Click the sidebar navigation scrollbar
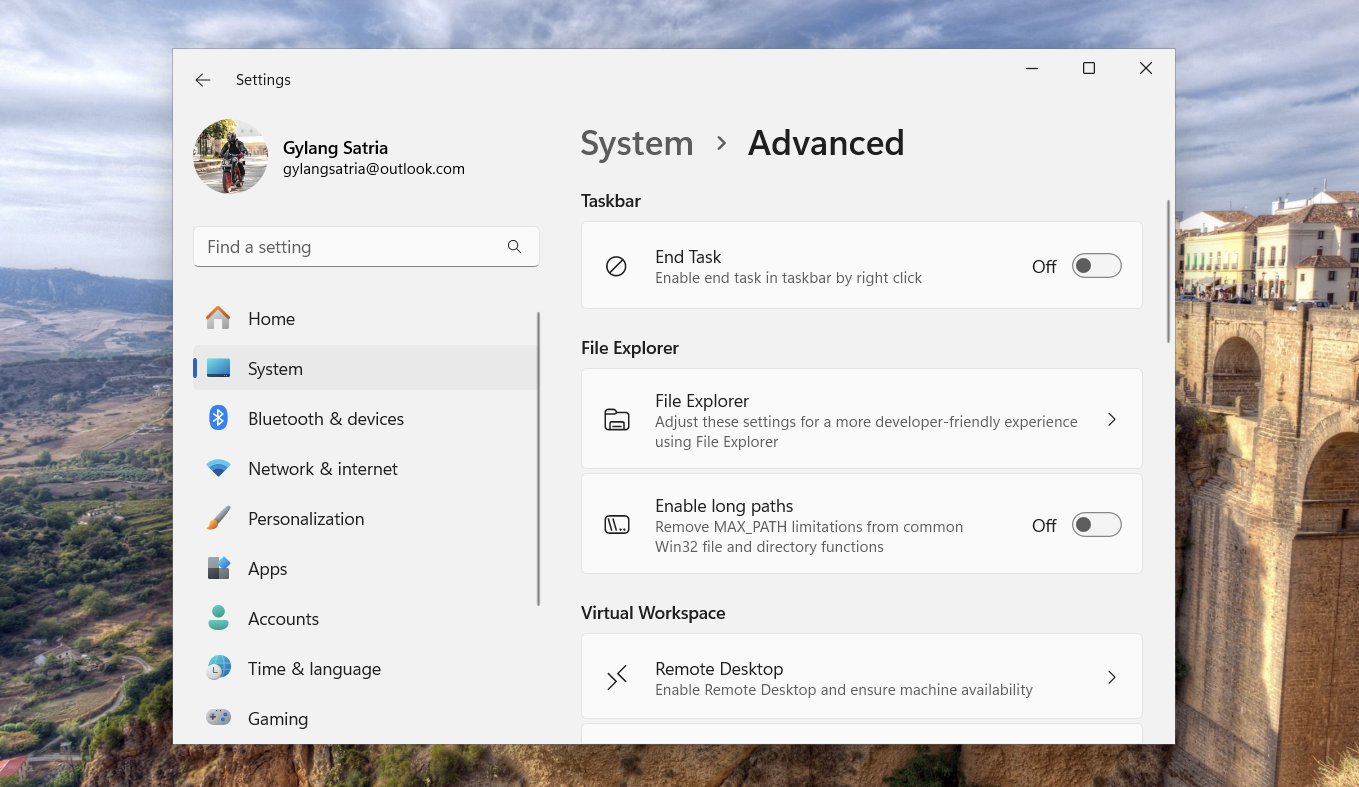This screenshot has height=787, width=1359. coord(539,459)
